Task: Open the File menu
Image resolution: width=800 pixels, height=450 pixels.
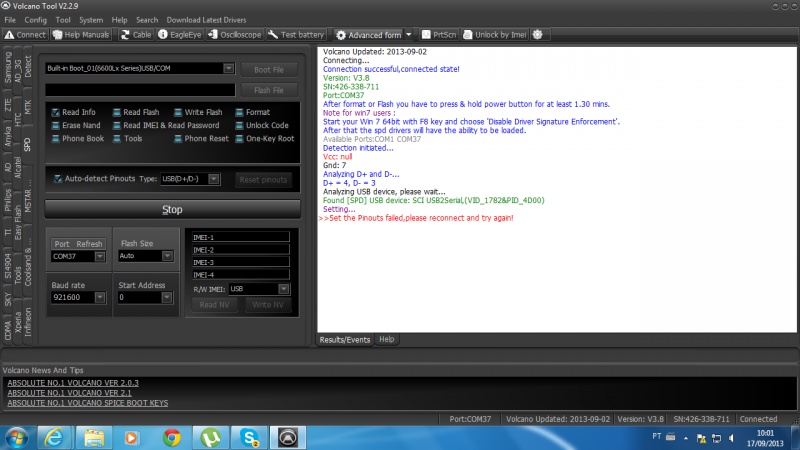Action: [x=10, y=20]
